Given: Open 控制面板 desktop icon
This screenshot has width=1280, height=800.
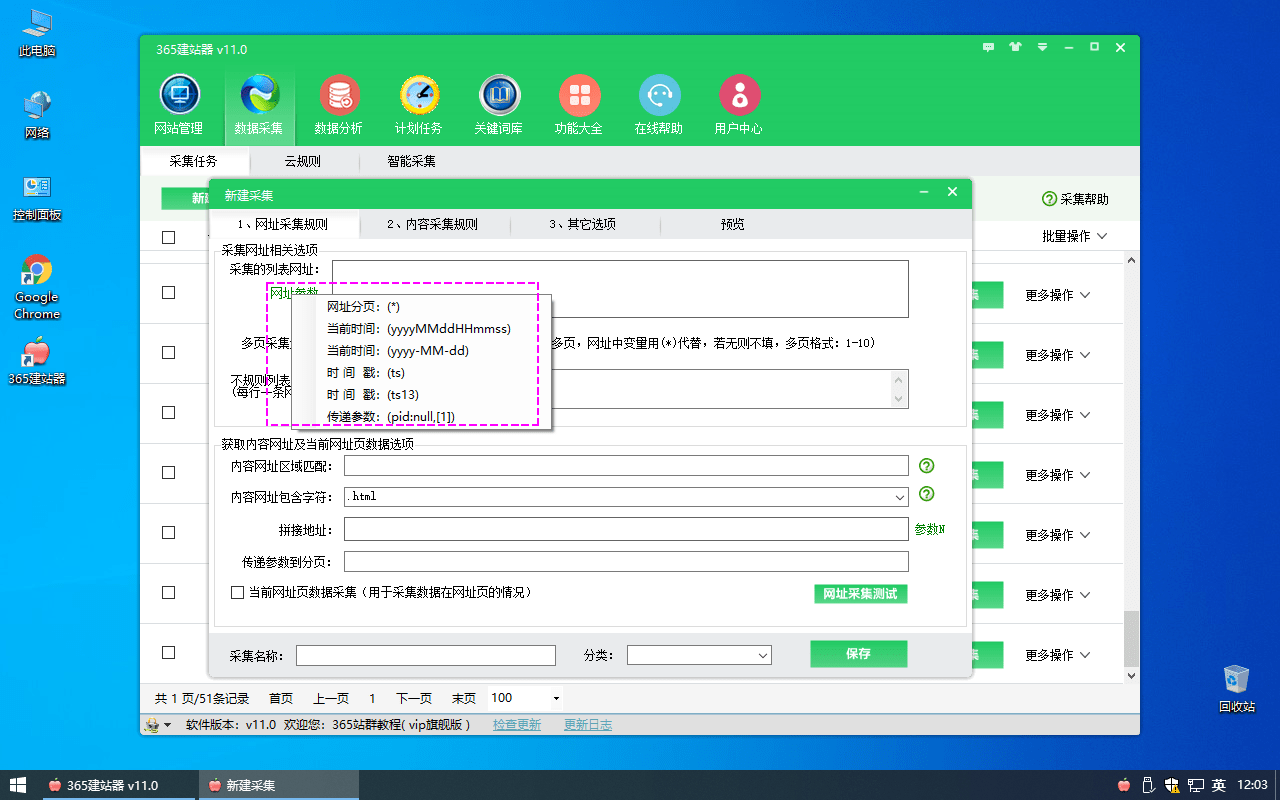Looking at the screenshot, I should (x=37, y=198).
